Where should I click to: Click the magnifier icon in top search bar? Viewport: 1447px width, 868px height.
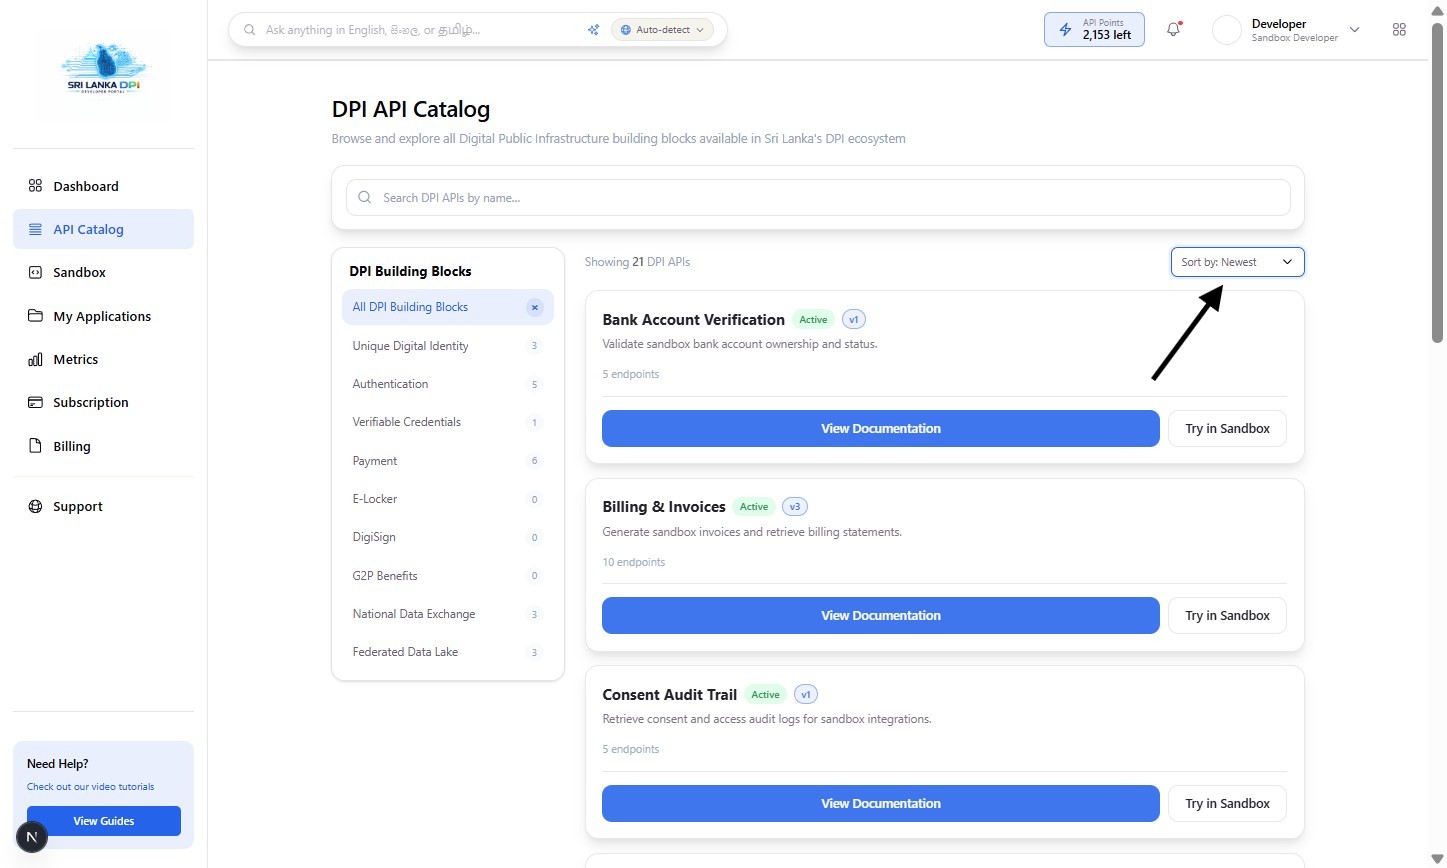250,30
